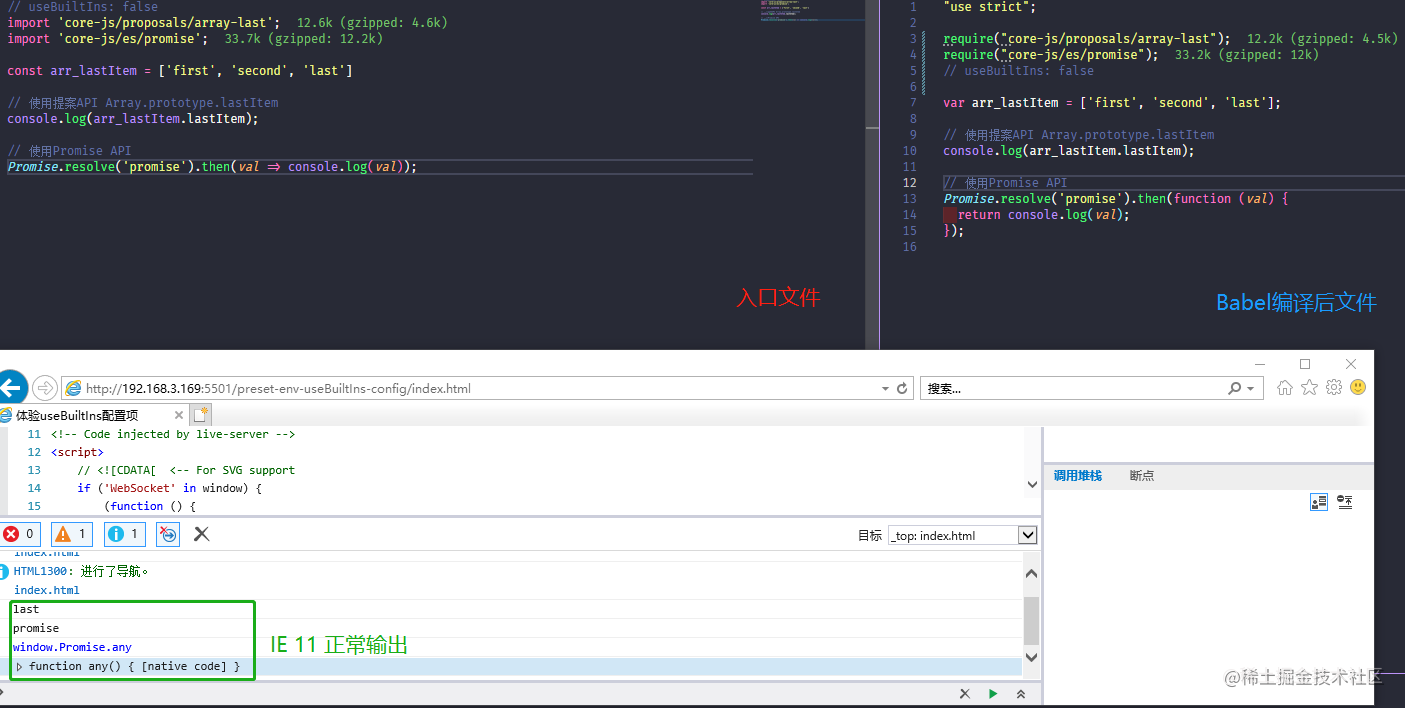1405x708 pixels.
Task: Run console input with green play icon
Action: click(x=993, y=693)
